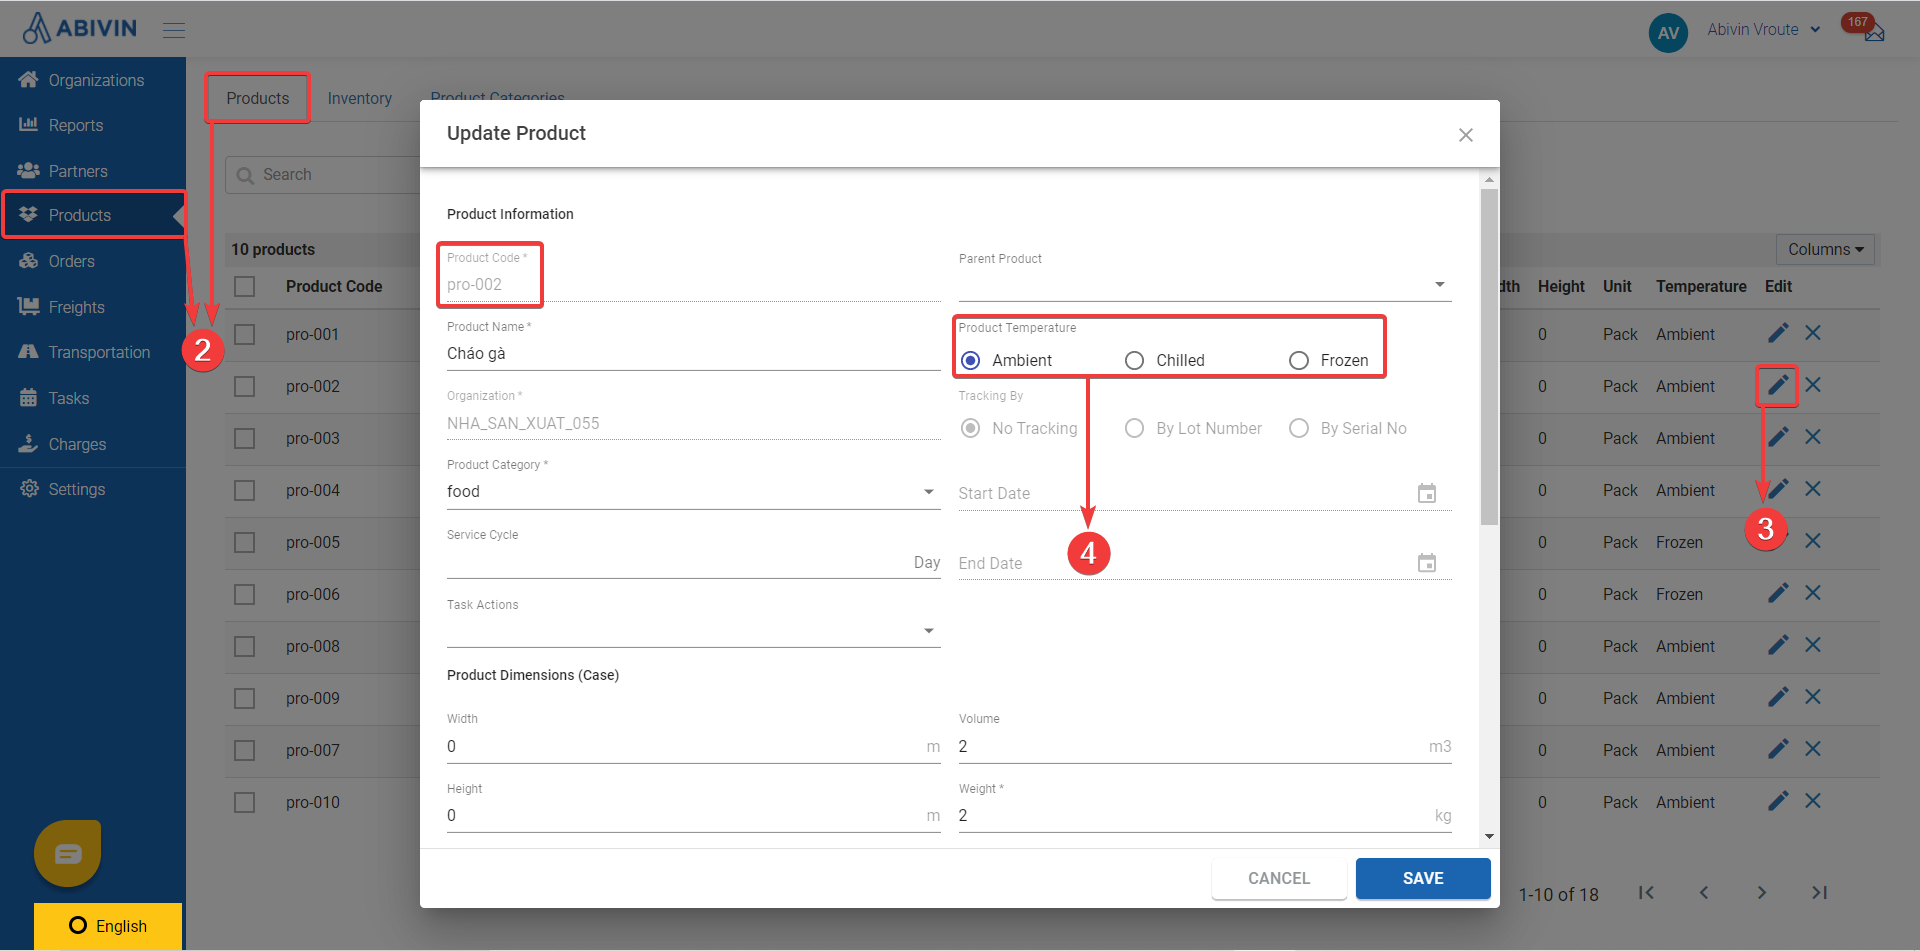Open the Columns dropdown
This screenshot has height=951, width=1920.
coord(1825,249)
